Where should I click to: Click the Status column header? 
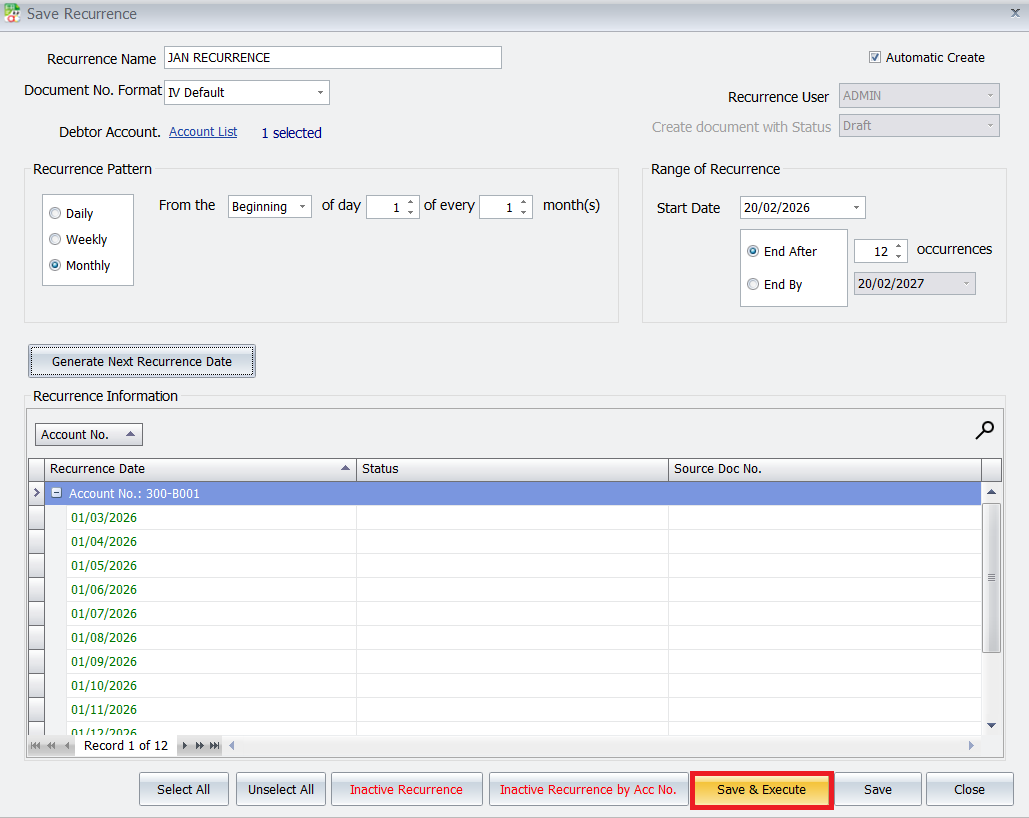pos(511,469)
